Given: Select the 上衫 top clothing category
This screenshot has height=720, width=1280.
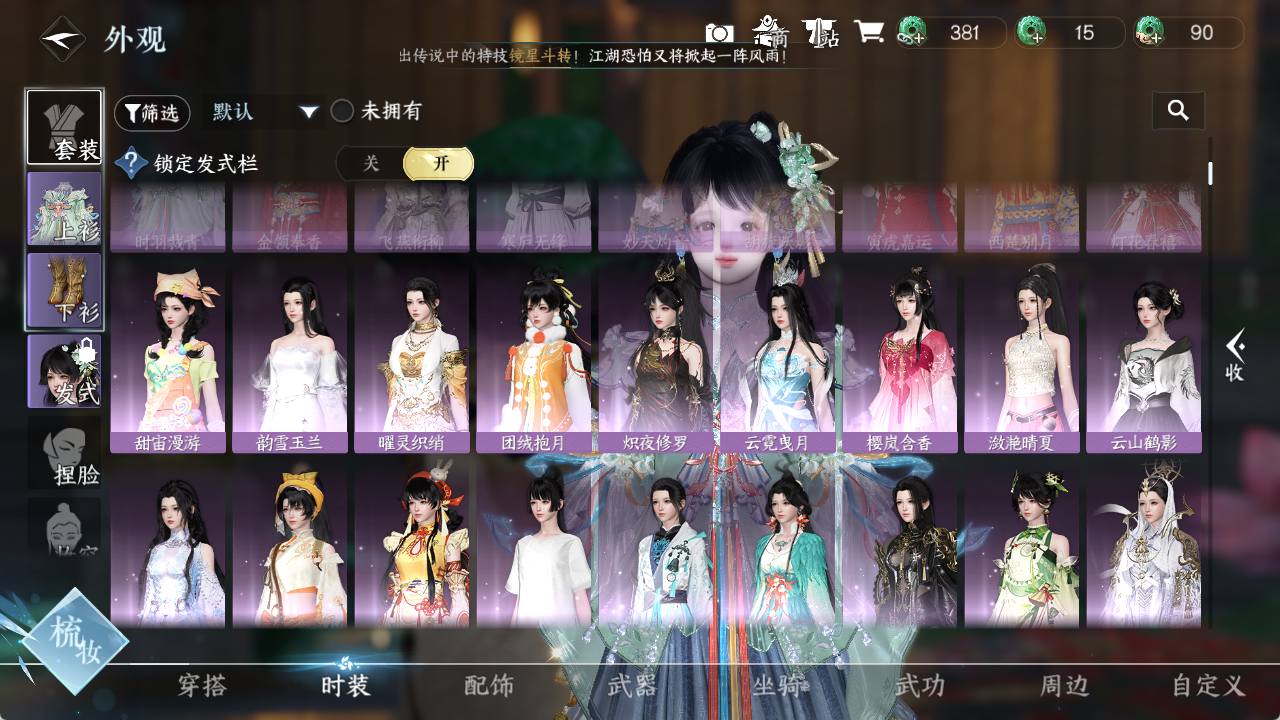Looking at the screenshot, I should pos(64,208).
